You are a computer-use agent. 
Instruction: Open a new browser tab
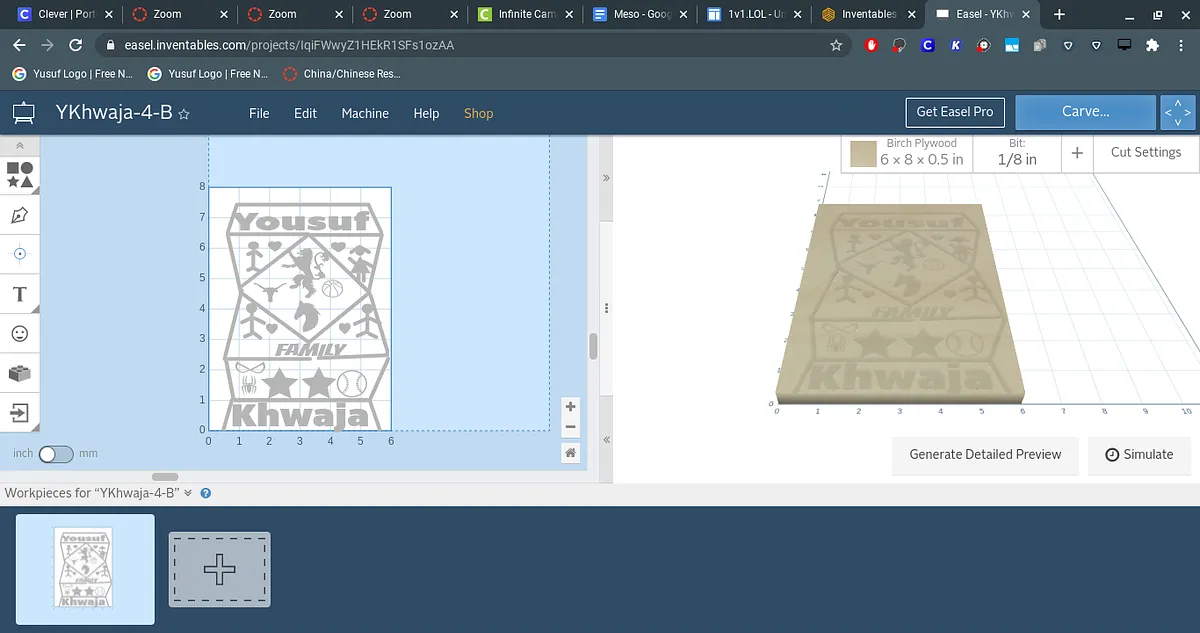coord(1059,14)
